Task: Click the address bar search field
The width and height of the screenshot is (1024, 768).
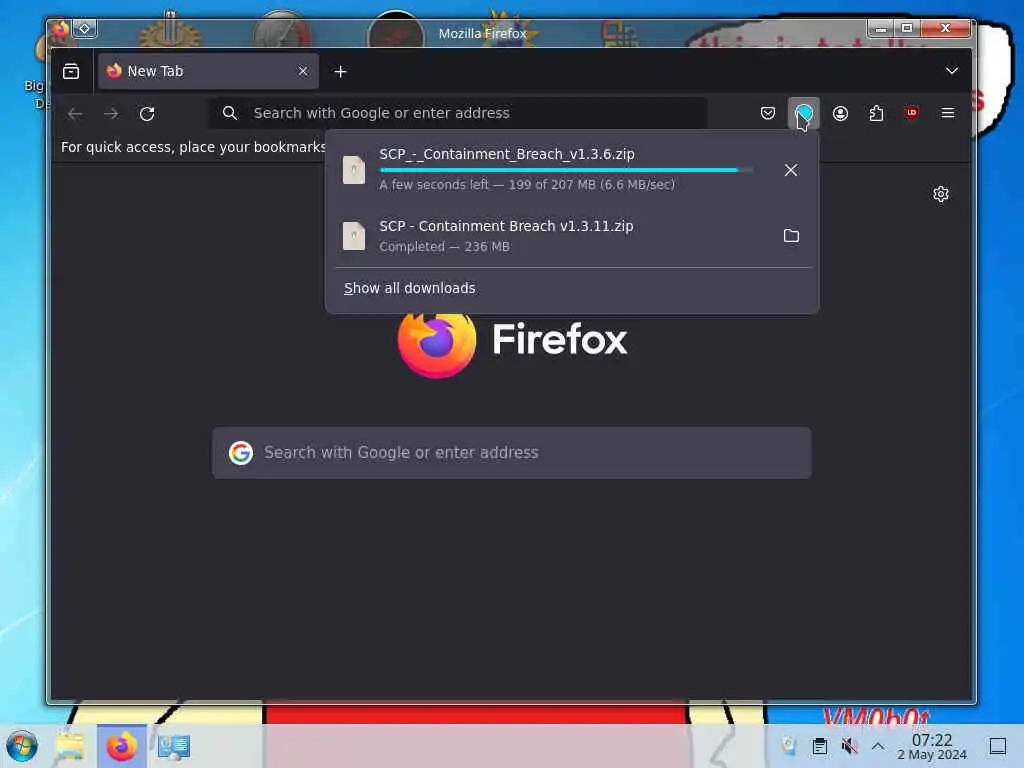Action: [458, 113]
